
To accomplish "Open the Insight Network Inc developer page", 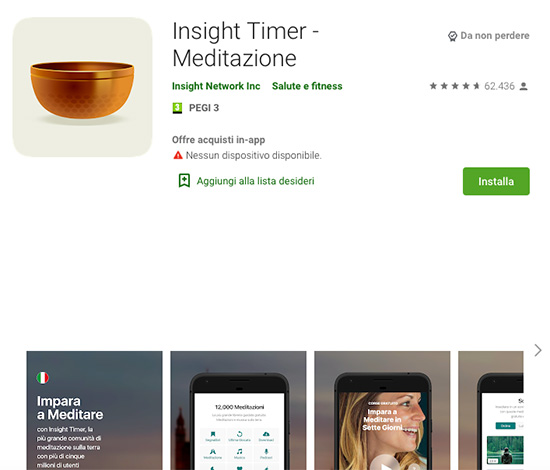I will 216,86.
